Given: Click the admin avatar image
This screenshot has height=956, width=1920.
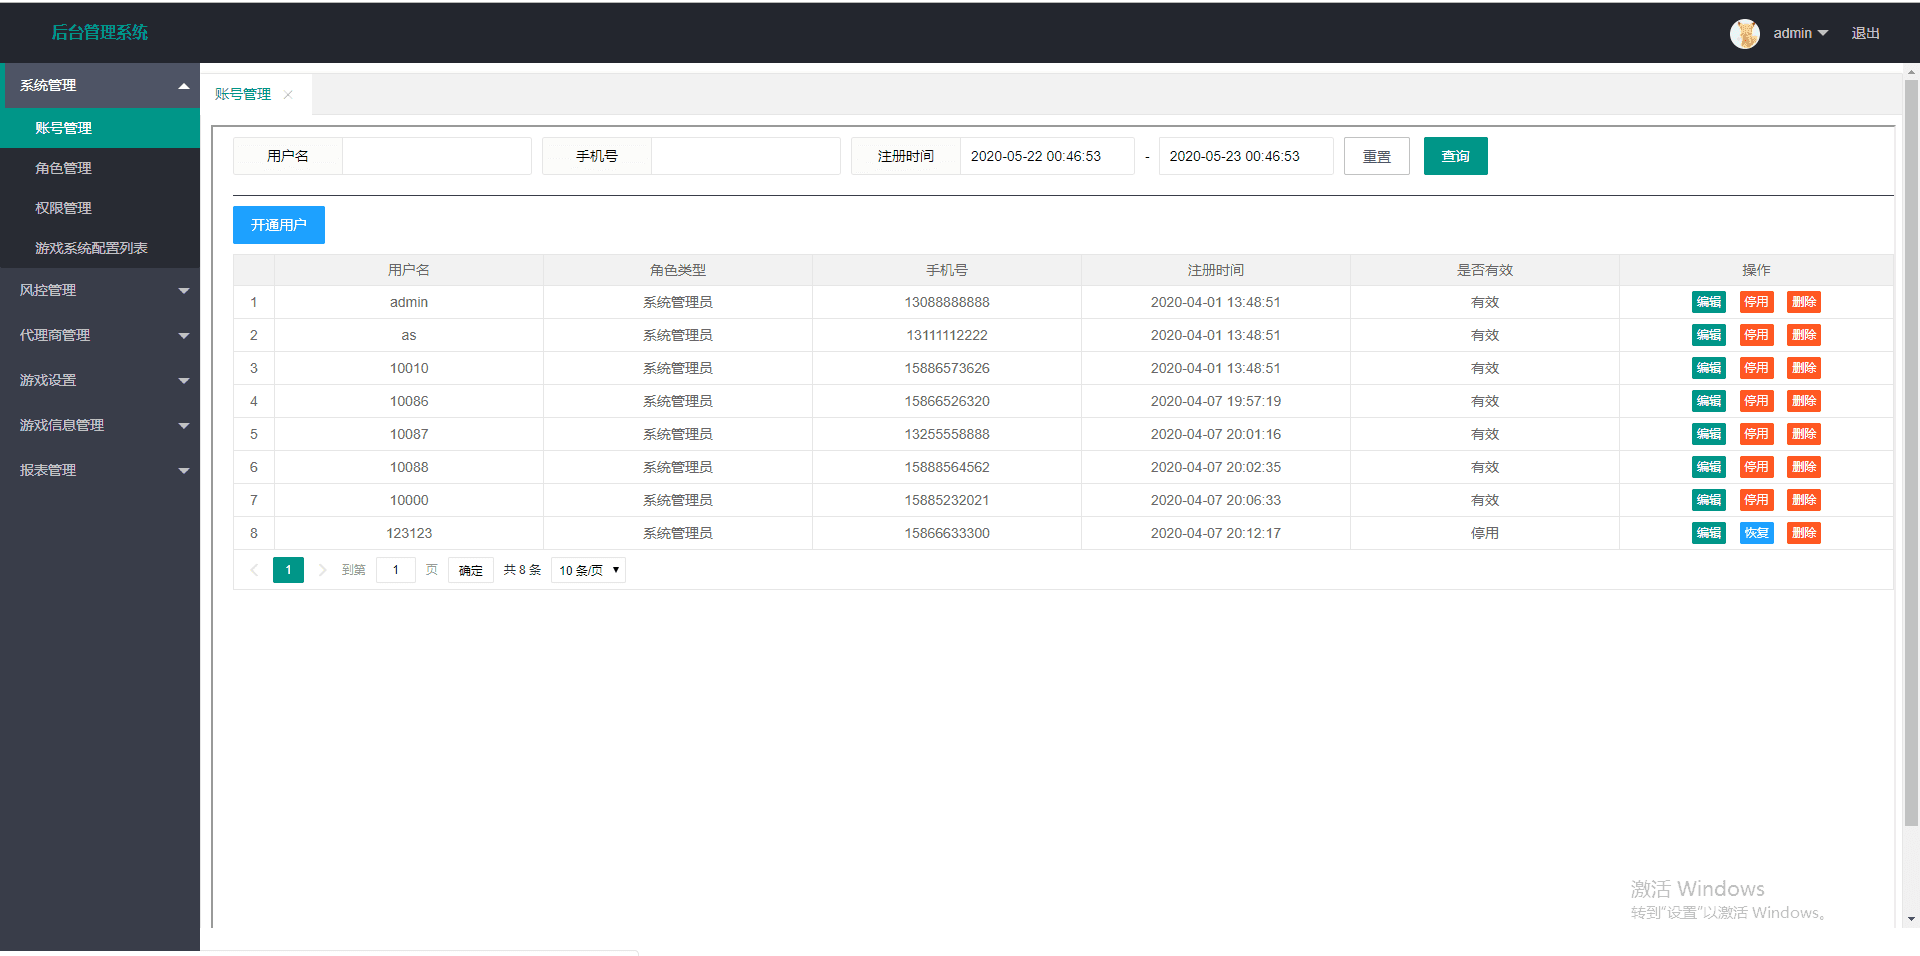Looking at the screenshot, I should point(1744,33).
